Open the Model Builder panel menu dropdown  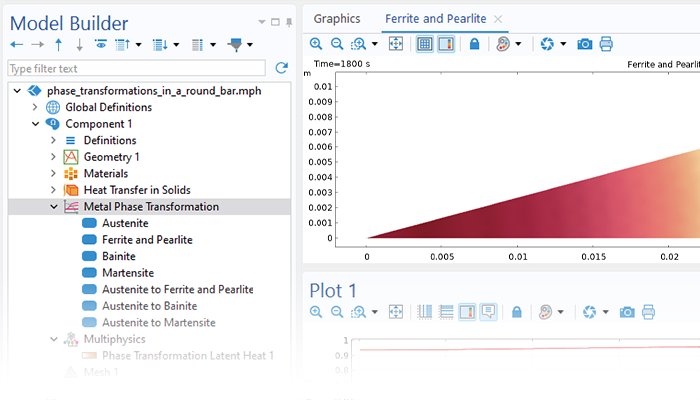tap(262, 22)
